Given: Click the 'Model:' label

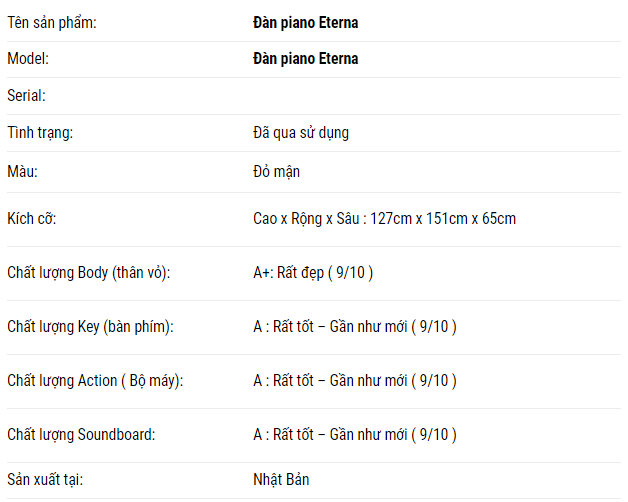Looking at the screenshot, I should pos(28,59).
